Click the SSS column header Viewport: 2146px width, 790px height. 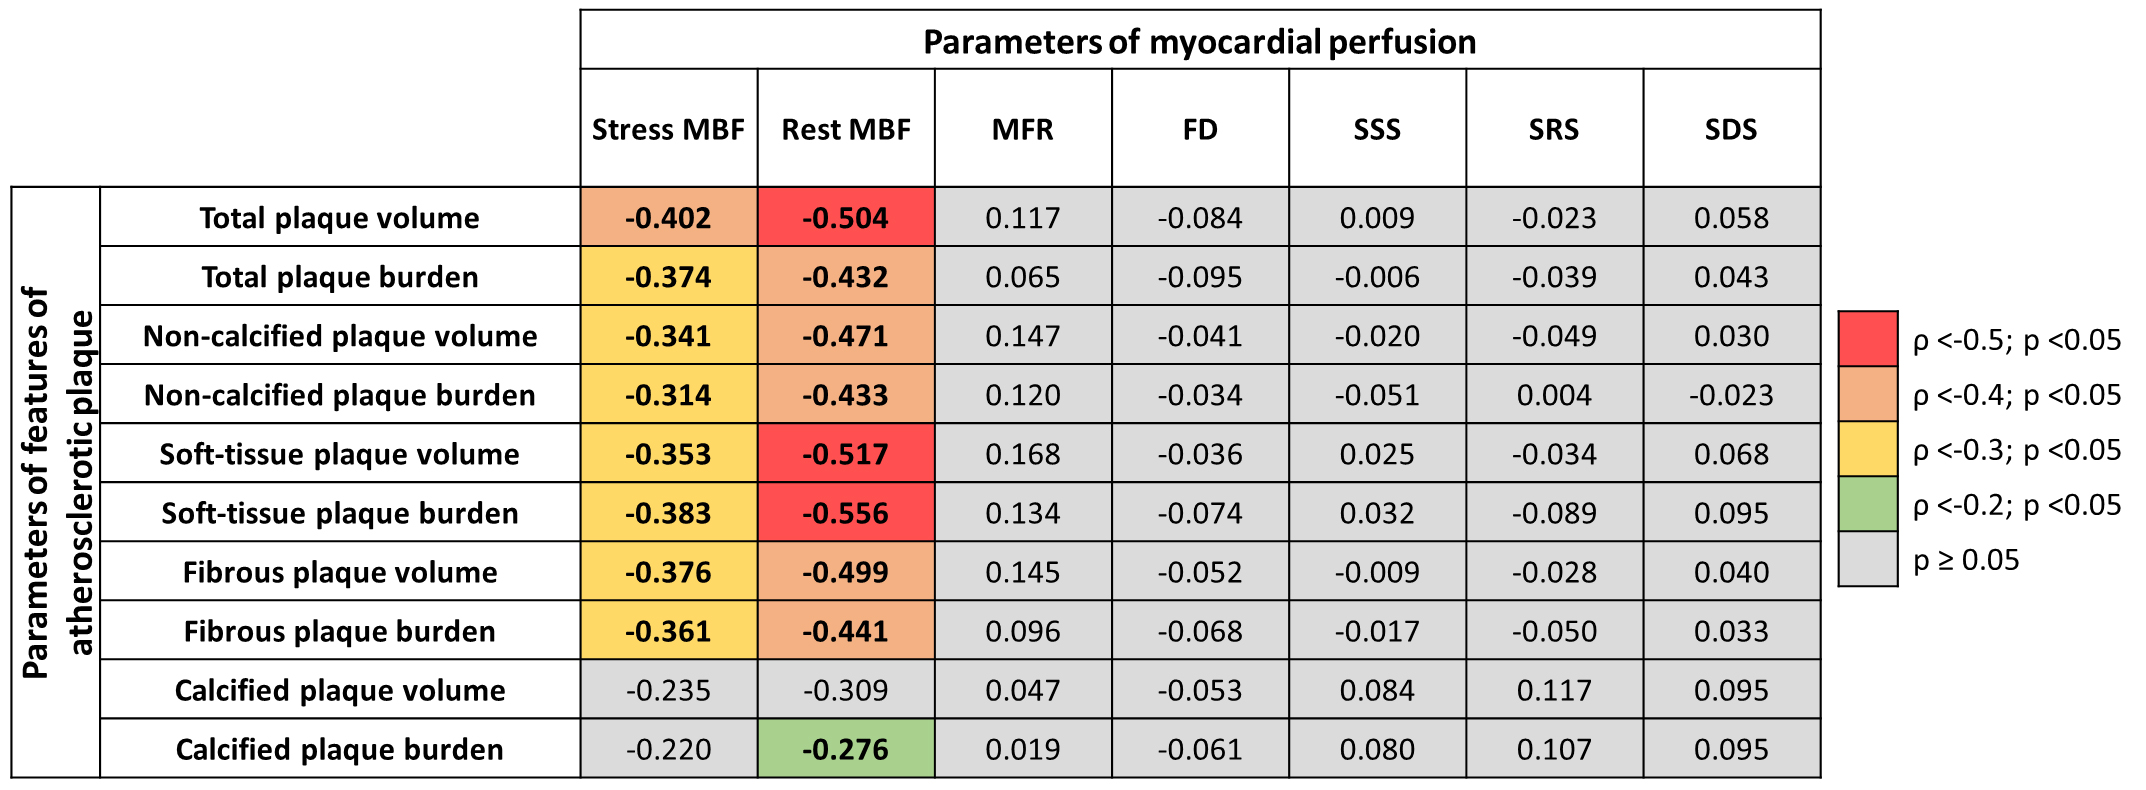click(x=1377, y=129)
